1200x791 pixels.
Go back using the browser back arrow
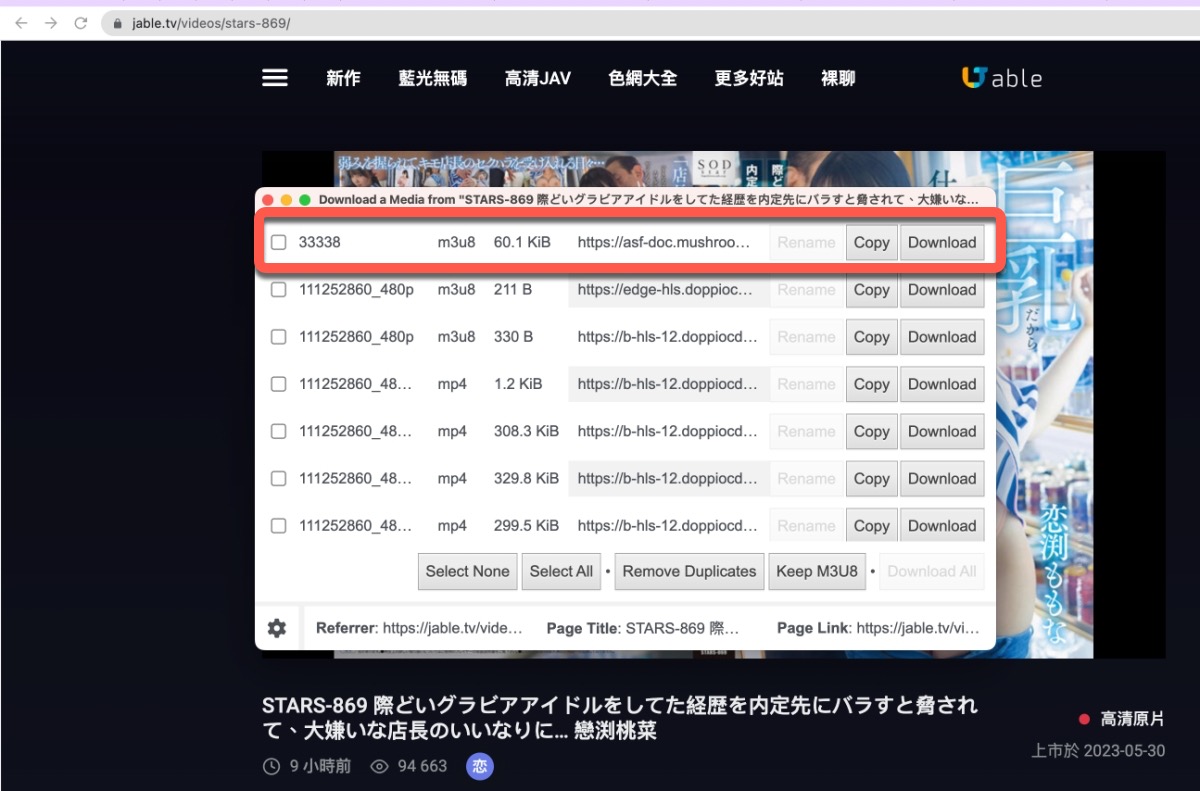click(x=21, y=23)
